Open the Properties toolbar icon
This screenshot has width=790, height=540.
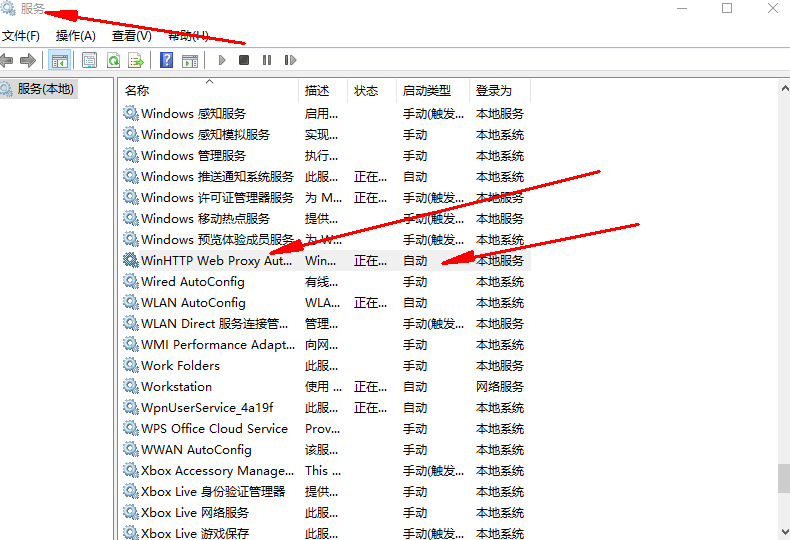89,60
